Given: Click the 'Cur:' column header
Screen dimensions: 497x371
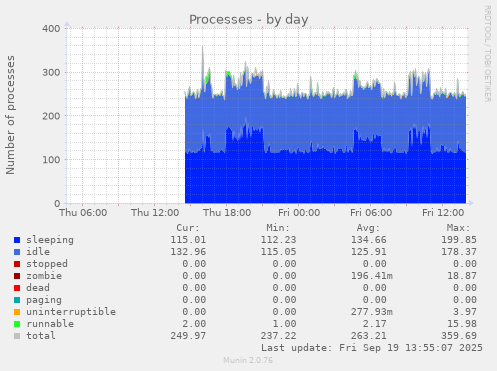Looking at the screenshot, I should [188, 228].
